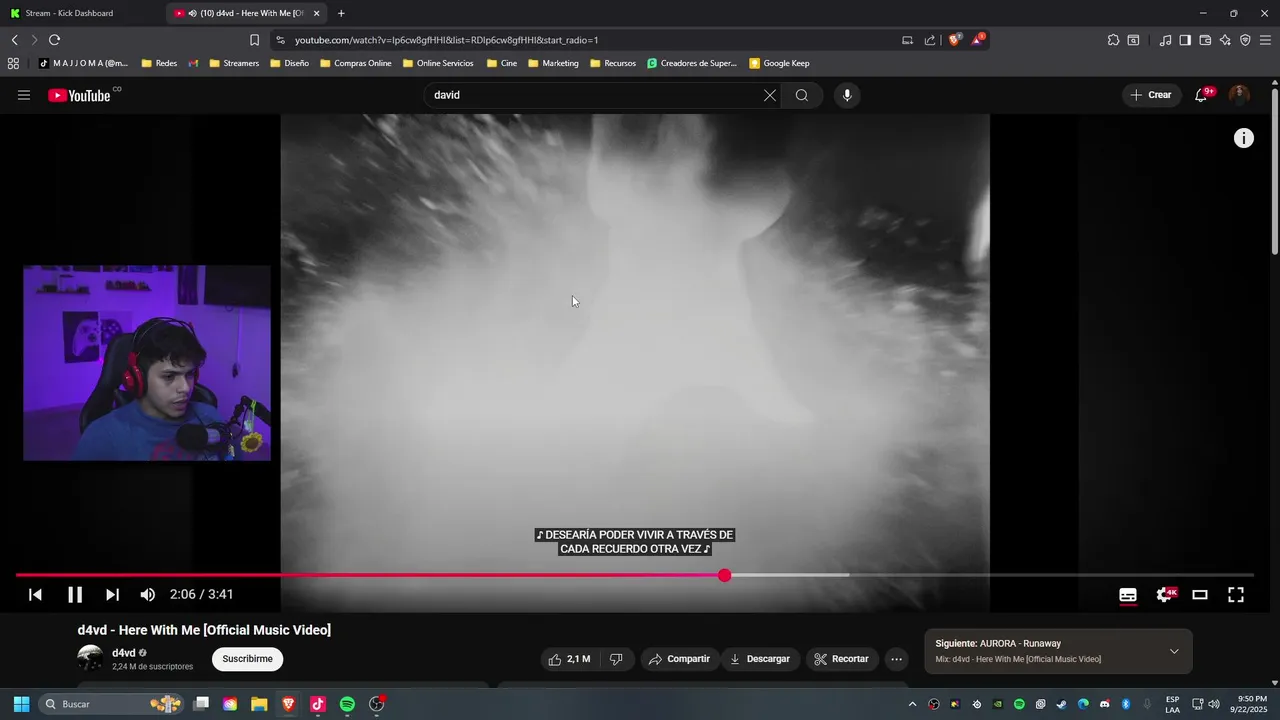Show the video info card icon

[1243, 138]
